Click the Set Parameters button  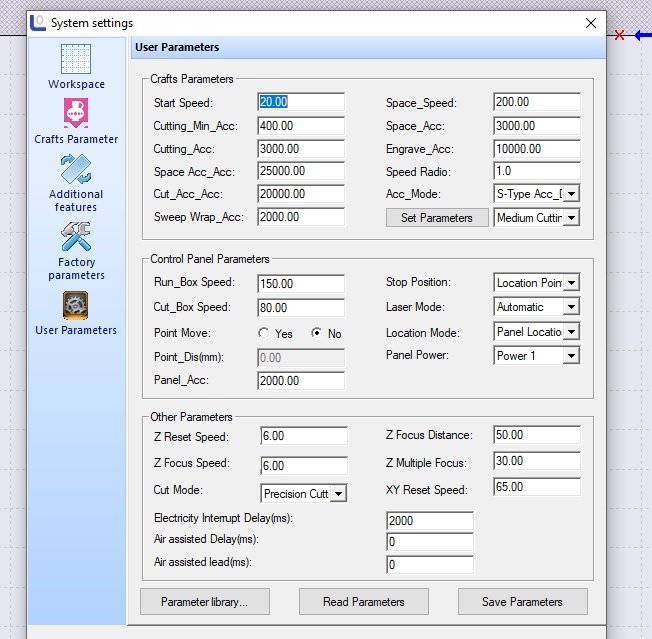[x=437, y=218]
